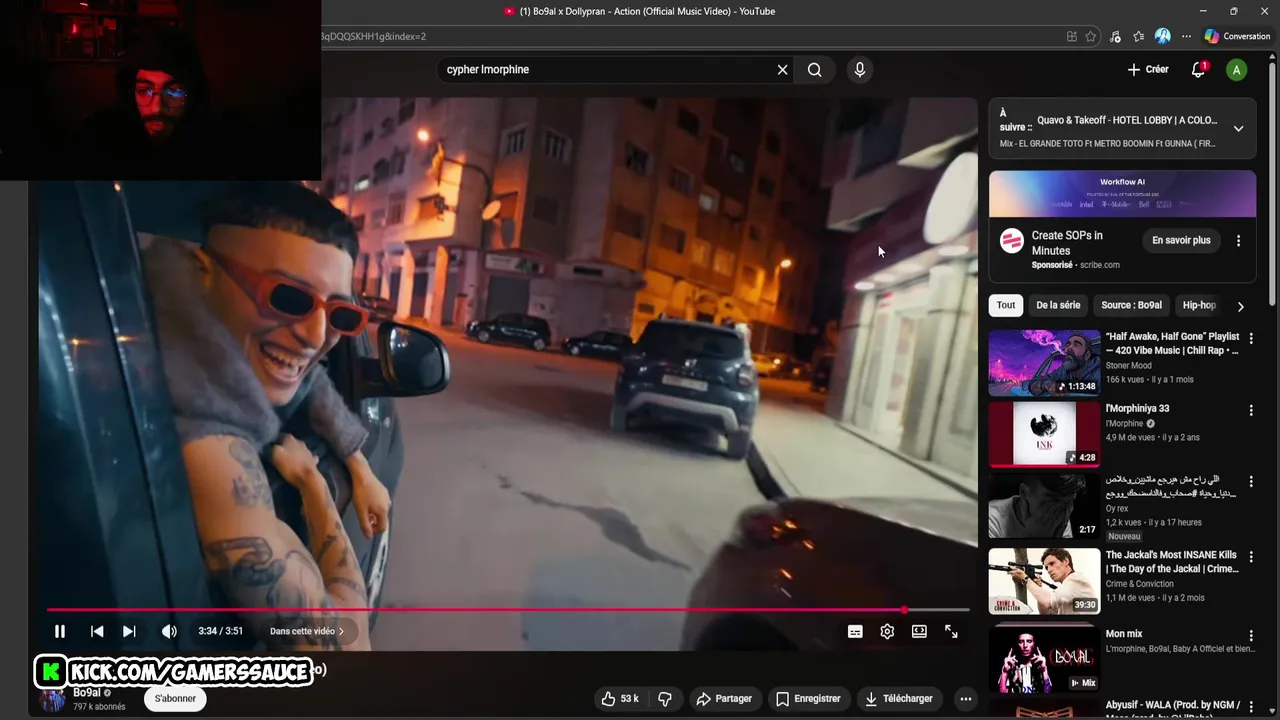Viewport: 1280px width, 720px height.
Task: Click the title "l'Morphinya 33"
Action: pyautogui.click(x=1137, y=408)
